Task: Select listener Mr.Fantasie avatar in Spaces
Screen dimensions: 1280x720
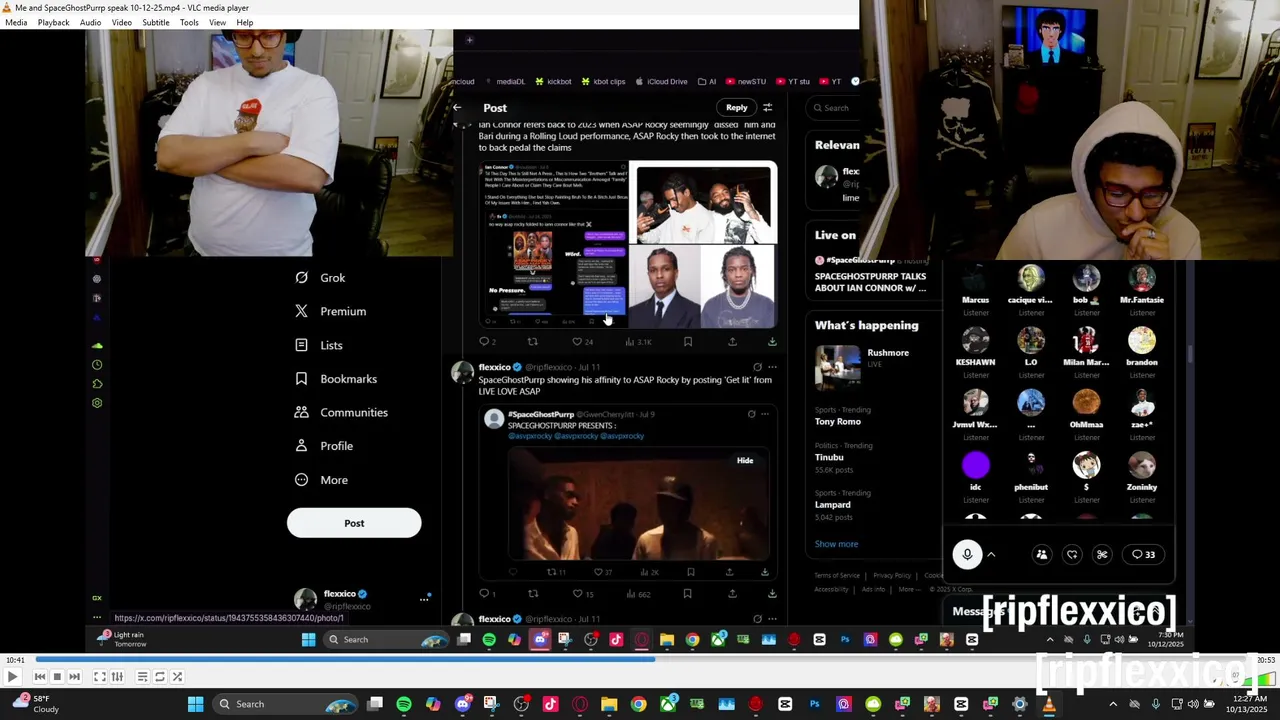Action: pyautogui.click(x=1142, y=279)
